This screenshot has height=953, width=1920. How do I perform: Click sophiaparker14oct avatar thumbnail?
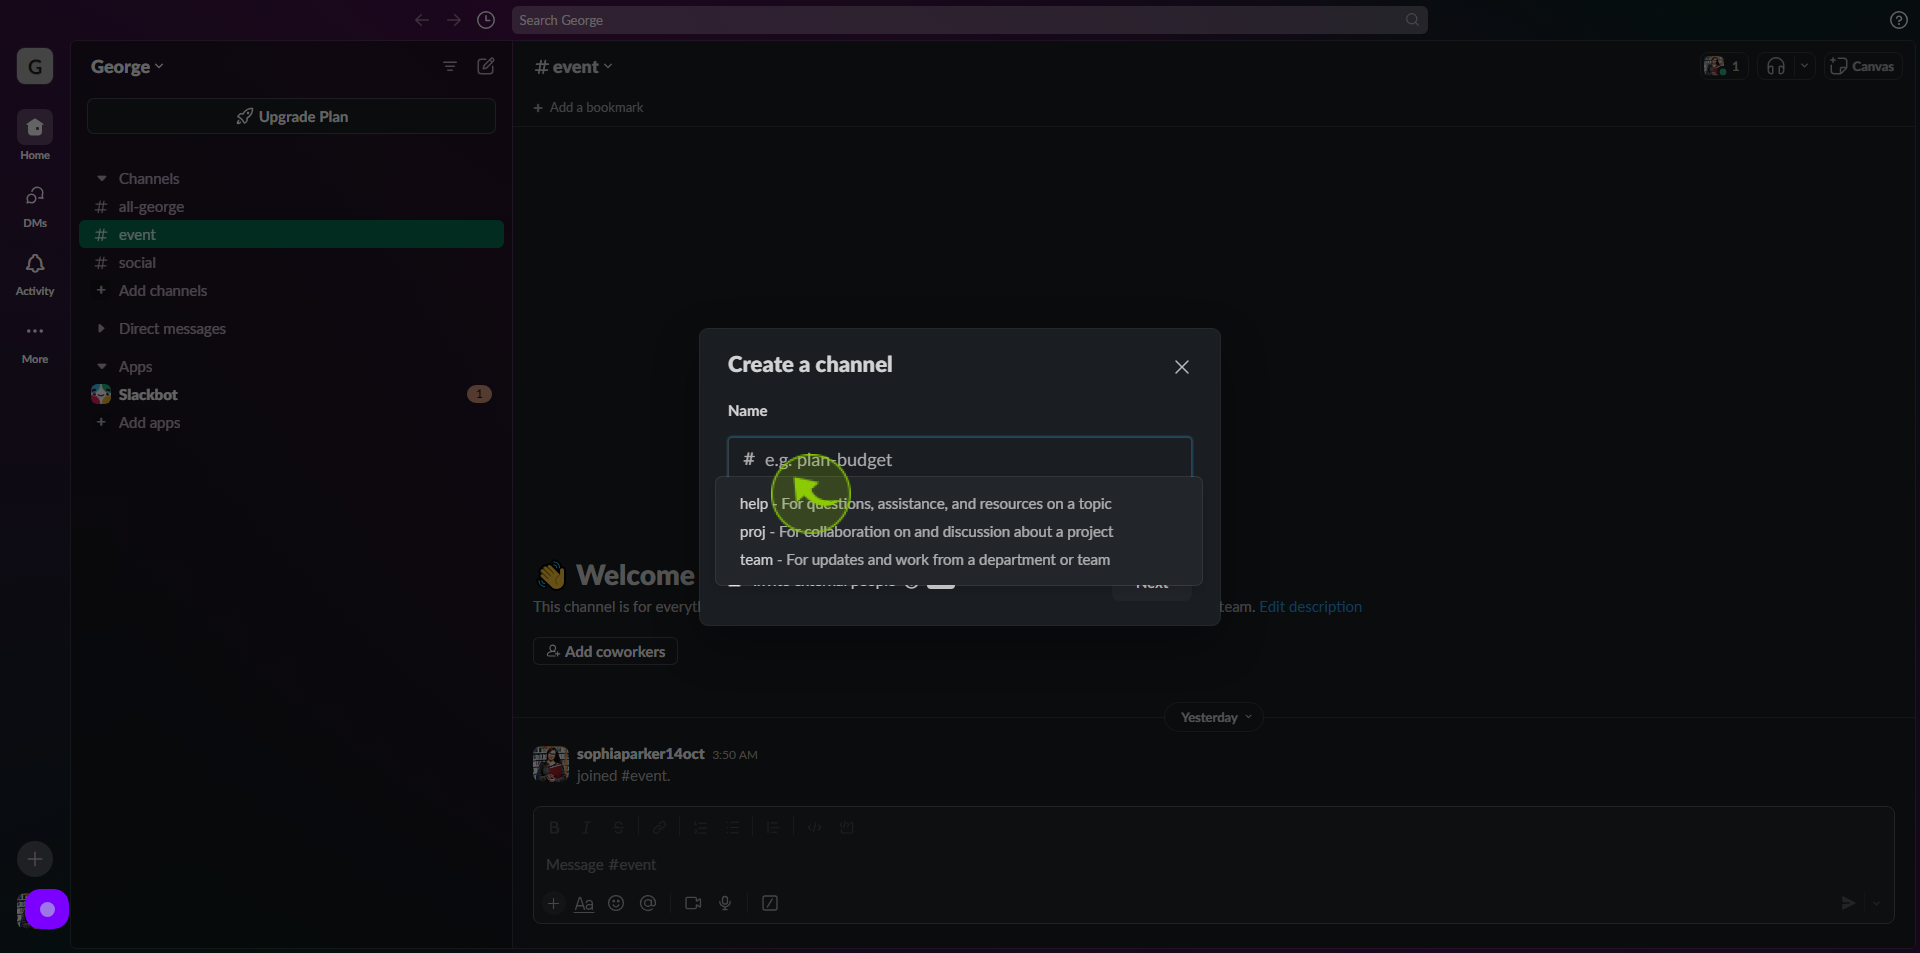[551, 763]
